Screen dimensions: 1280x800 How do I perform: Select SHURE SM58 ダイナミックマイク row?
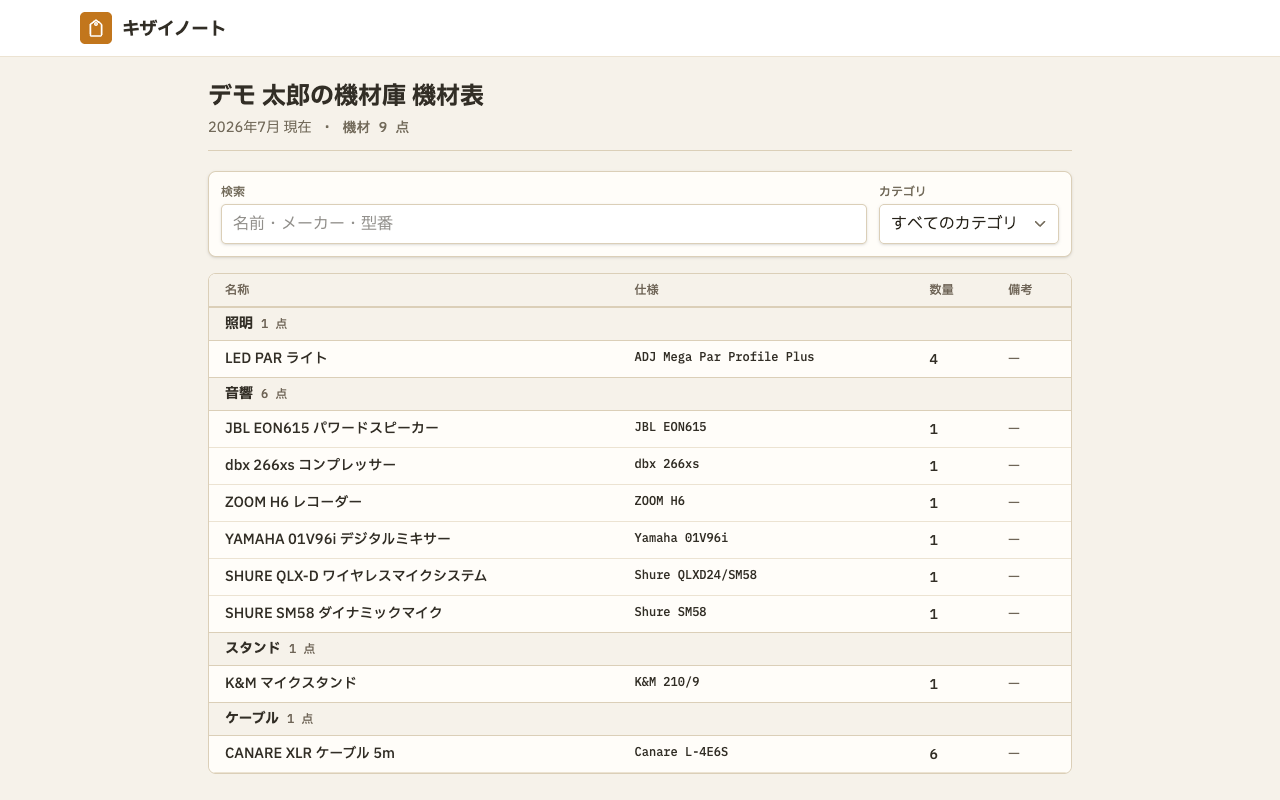640,614
